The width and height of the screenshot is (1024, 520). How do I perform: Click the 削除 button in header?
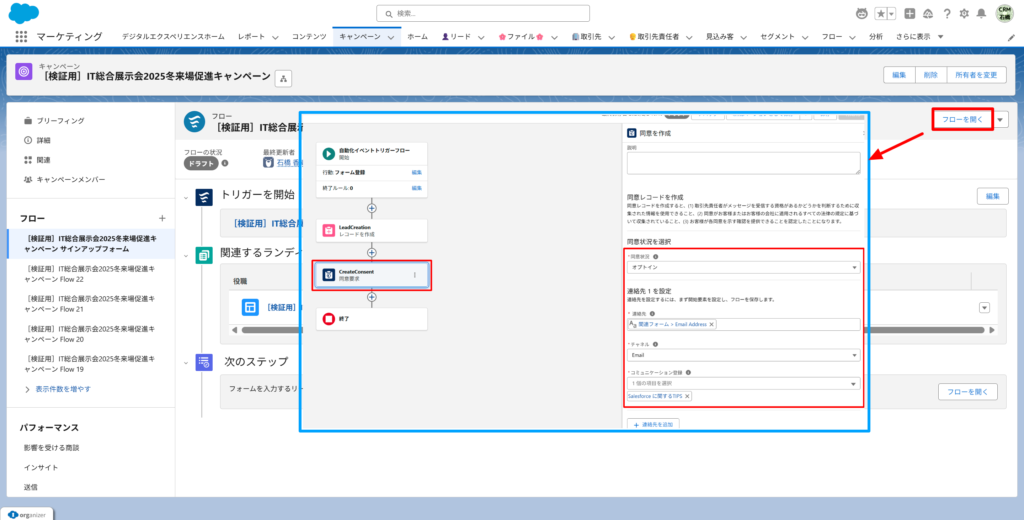point(931,75)
